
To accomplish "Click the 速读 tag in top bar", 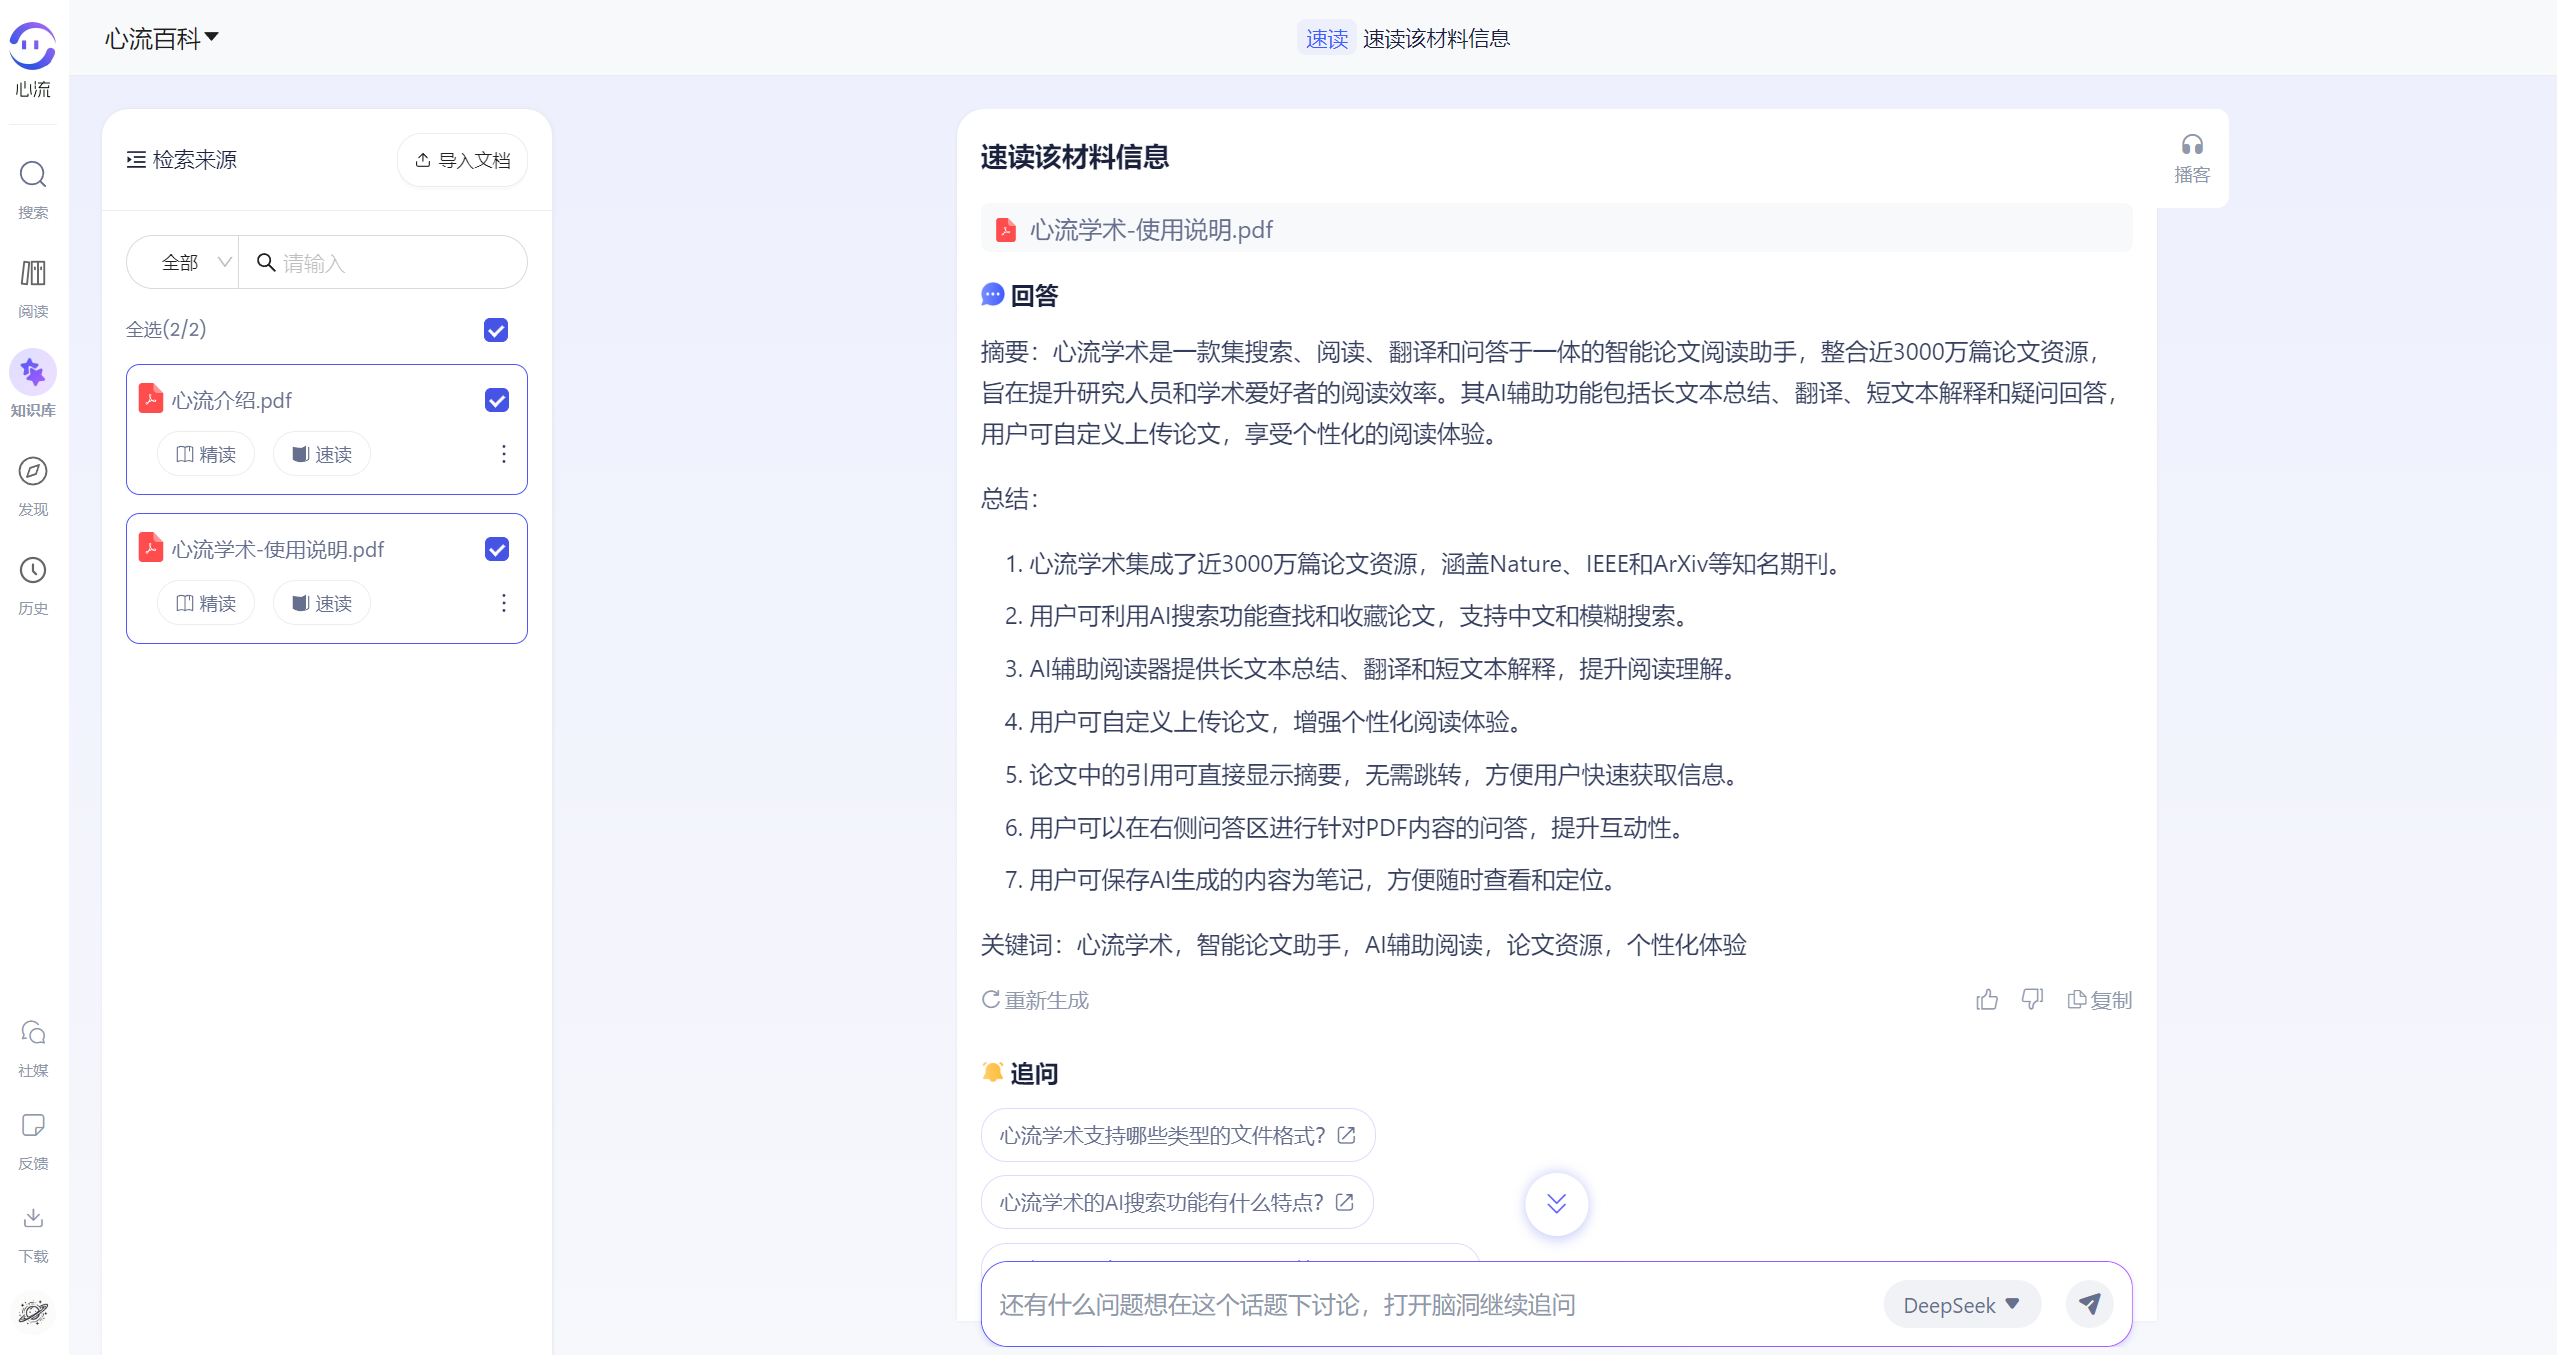I will pos(1326,38).
